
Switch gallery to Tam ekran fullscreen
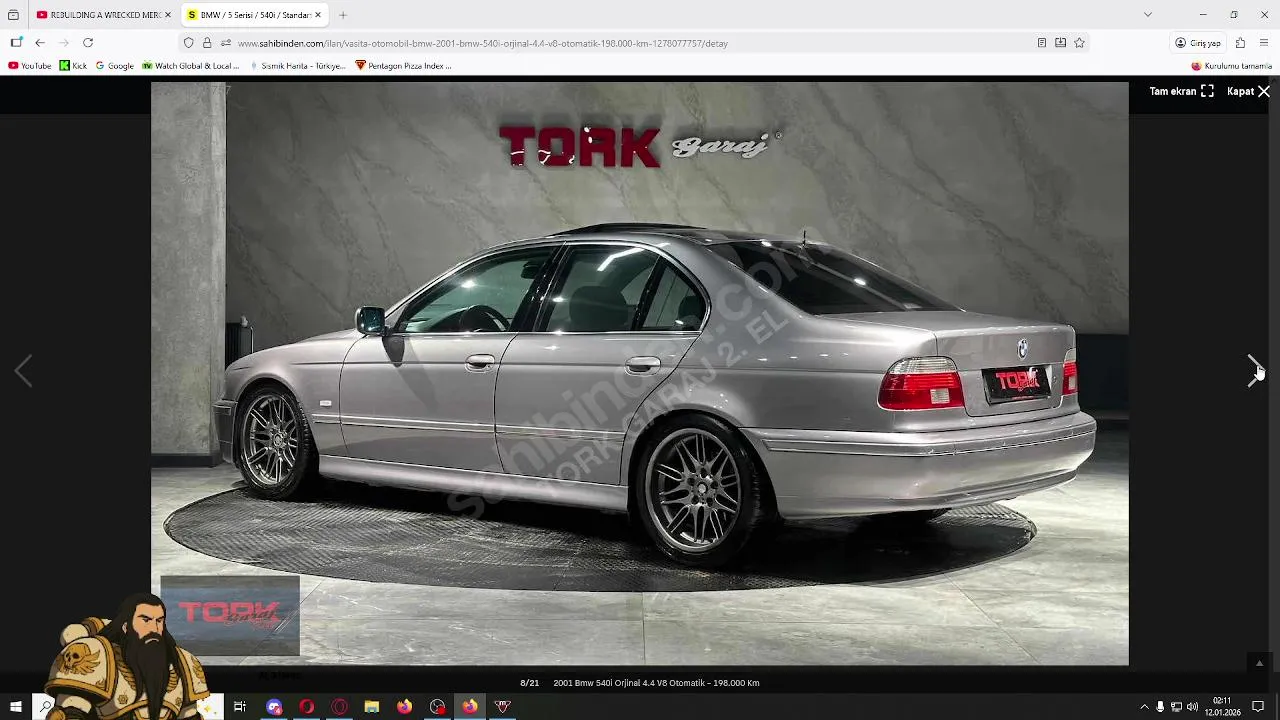pyautogui.click(x=1181, y=91)
